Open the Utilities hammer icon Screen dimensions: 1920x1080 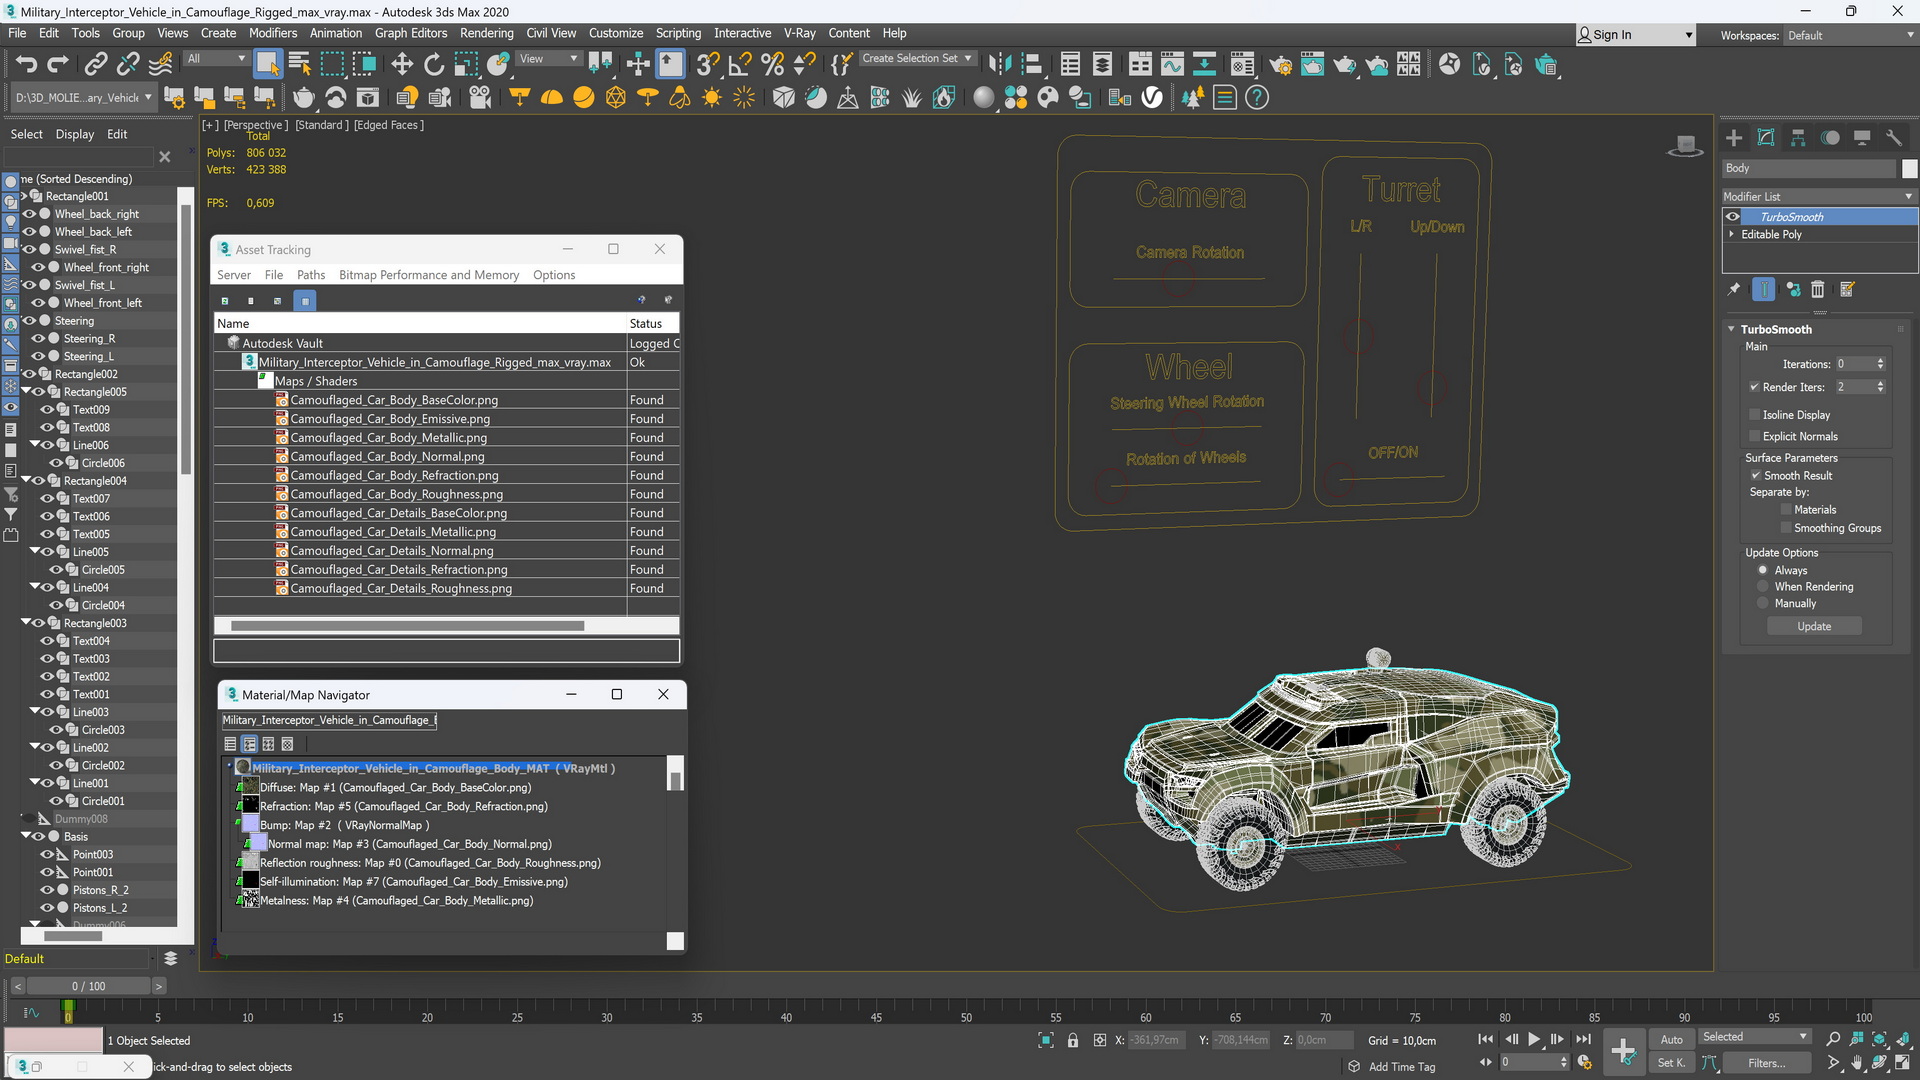click(1894, 138)
